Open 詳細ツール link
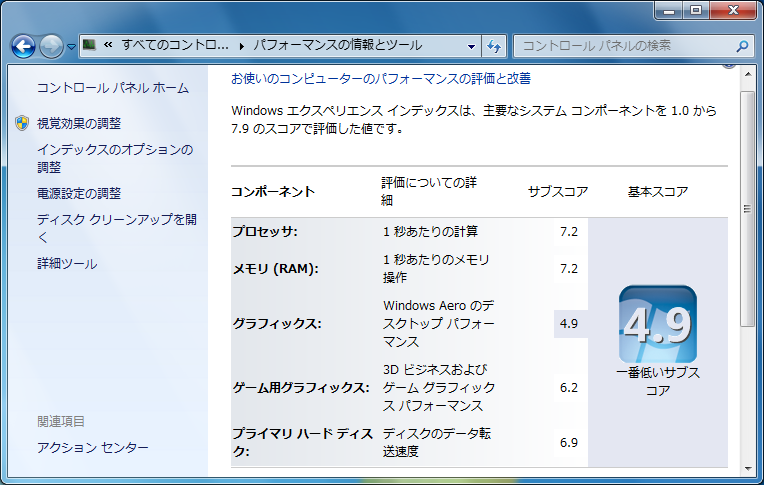This screenshot has height=485, width=764. click(67, 264)
